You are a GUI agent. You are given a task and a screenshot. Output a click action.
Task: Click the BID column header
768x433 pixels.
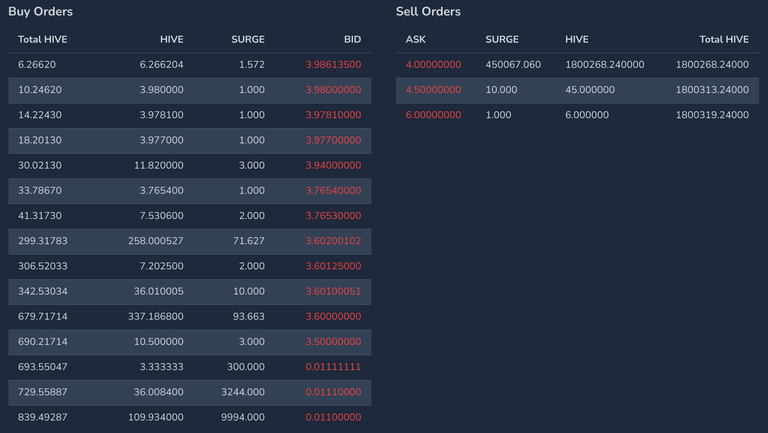[x=352, y=40]
